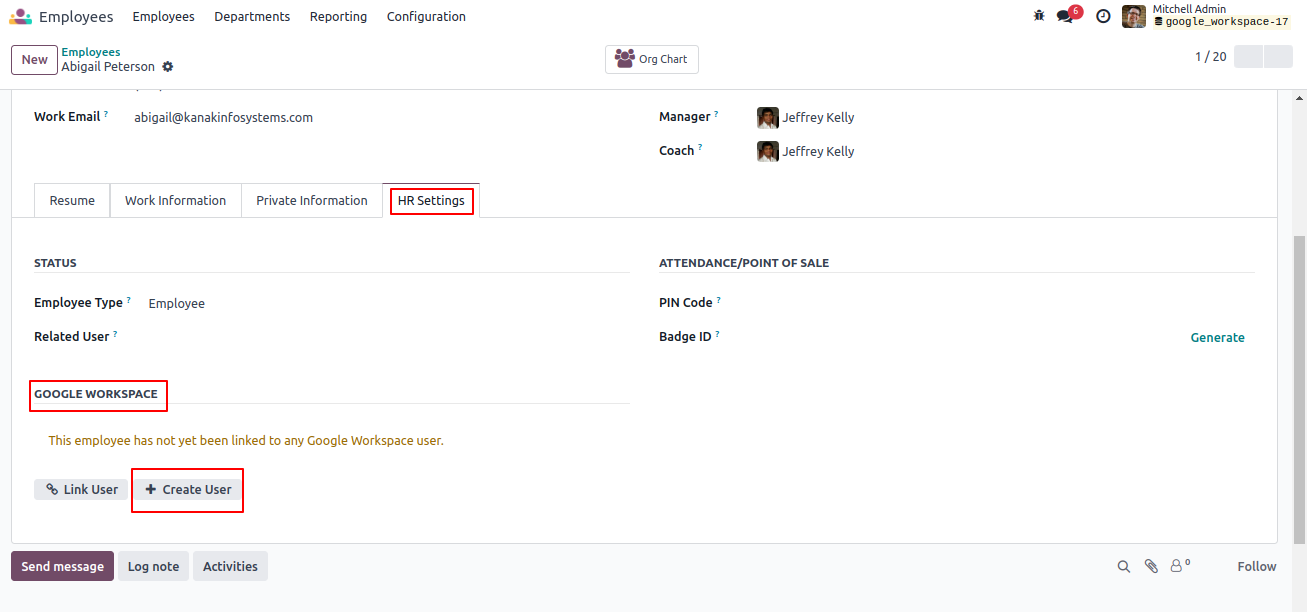Viewport: 1307px width, 612px height.
Task: Click Send message button
Action: 62,566
